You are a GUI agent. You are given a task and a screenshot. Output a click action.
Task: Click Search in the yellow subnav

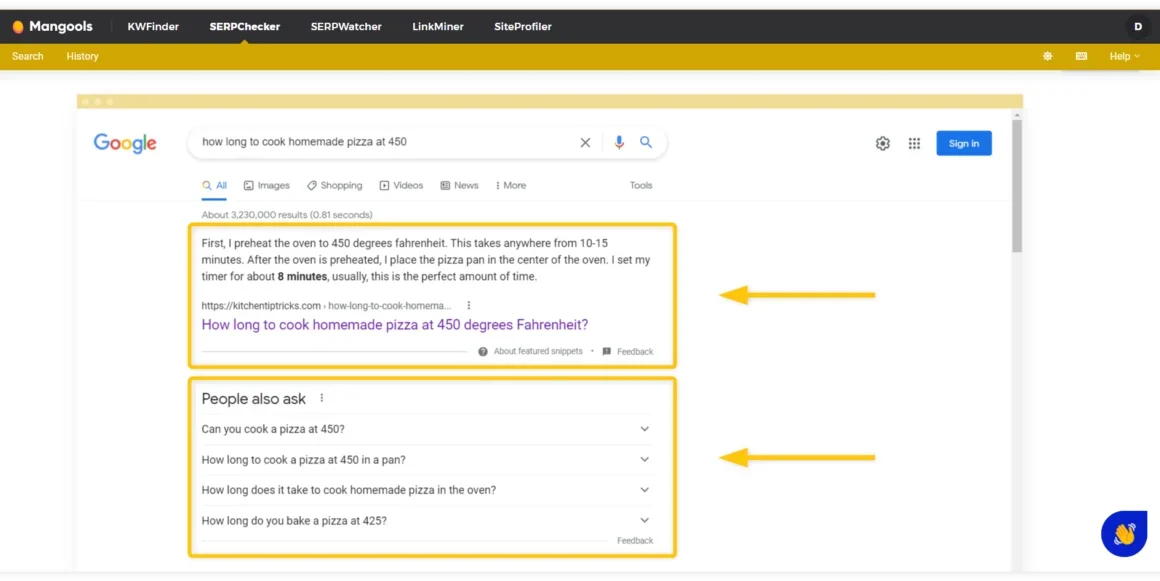27,56
